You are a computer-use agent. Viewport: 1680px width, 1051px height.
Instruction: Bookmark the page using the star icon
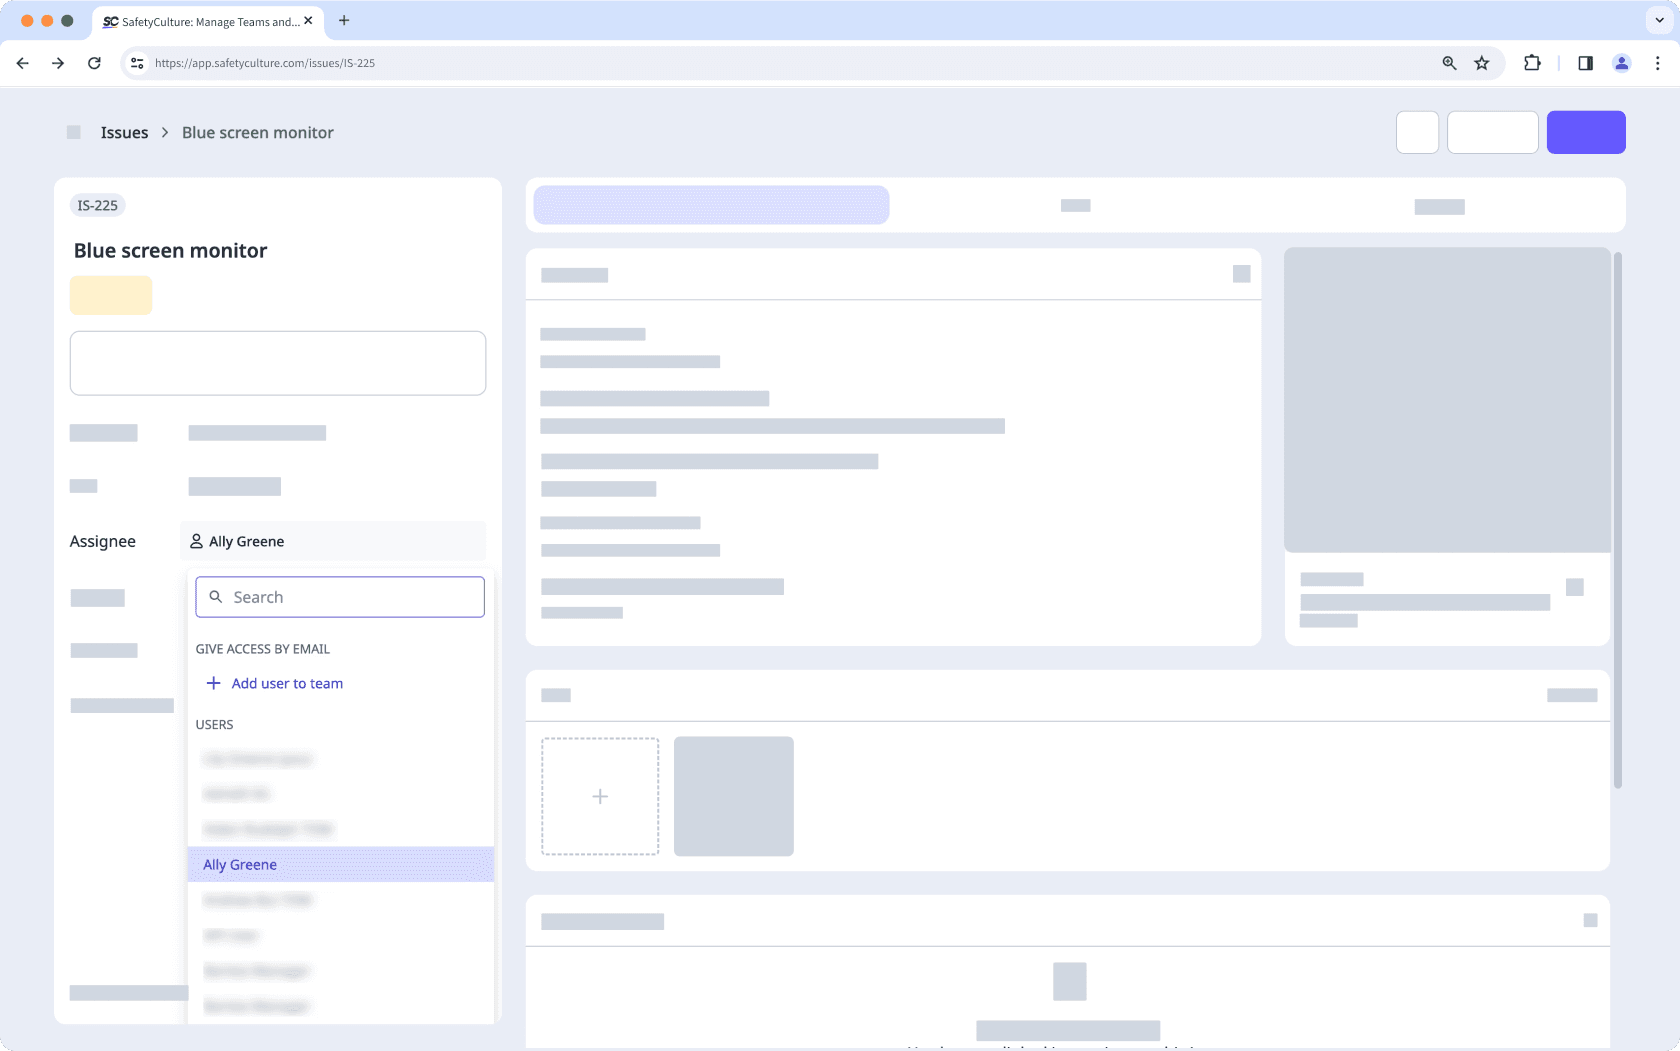pyautogui.click(x=1481, y=62)
